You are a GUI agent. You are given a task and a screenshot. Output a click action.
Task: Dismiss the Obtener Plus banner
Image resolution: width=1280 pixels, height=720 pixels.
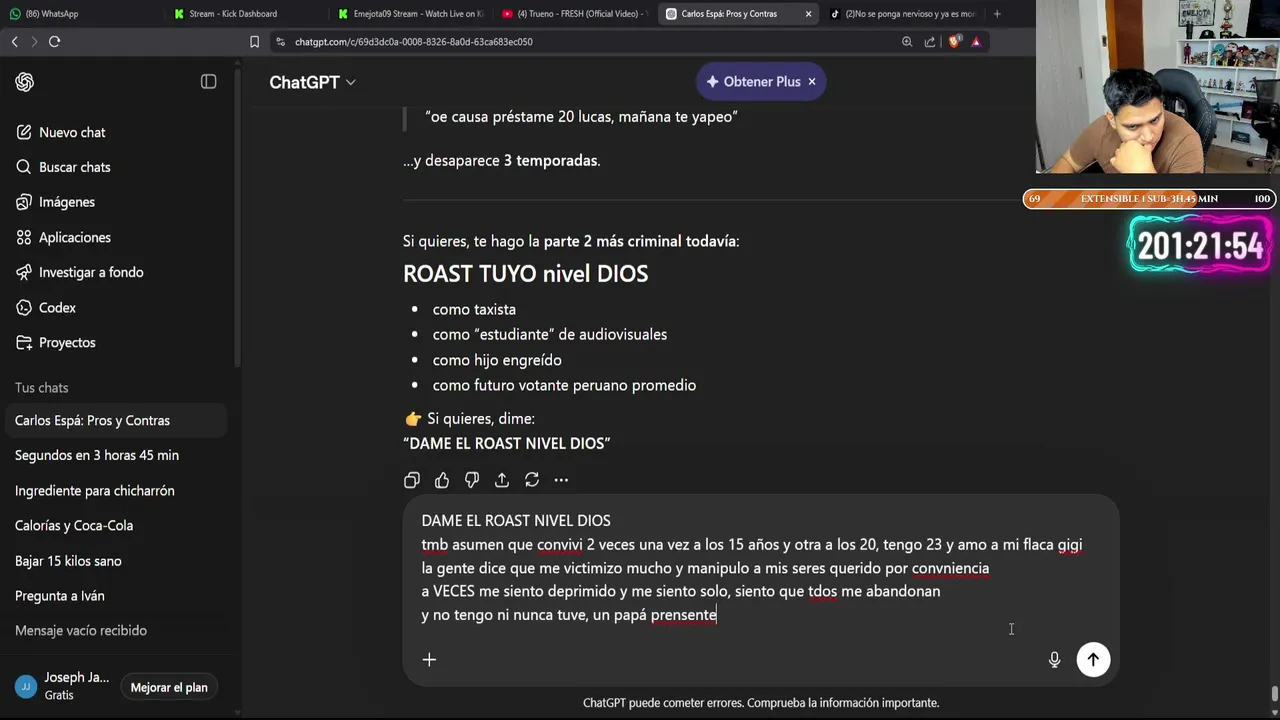tap(812, 82)
